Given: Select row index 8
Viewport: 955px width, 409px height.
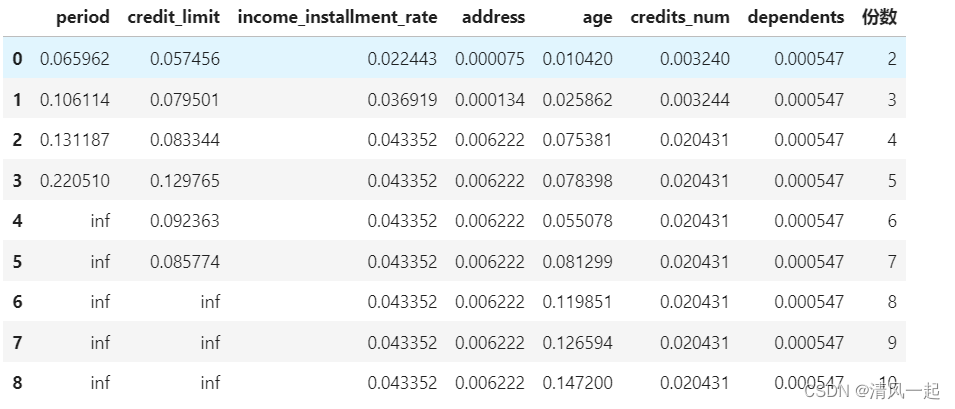Looking at the screenshot, I should pyautogui.click(x=17, y=383).
